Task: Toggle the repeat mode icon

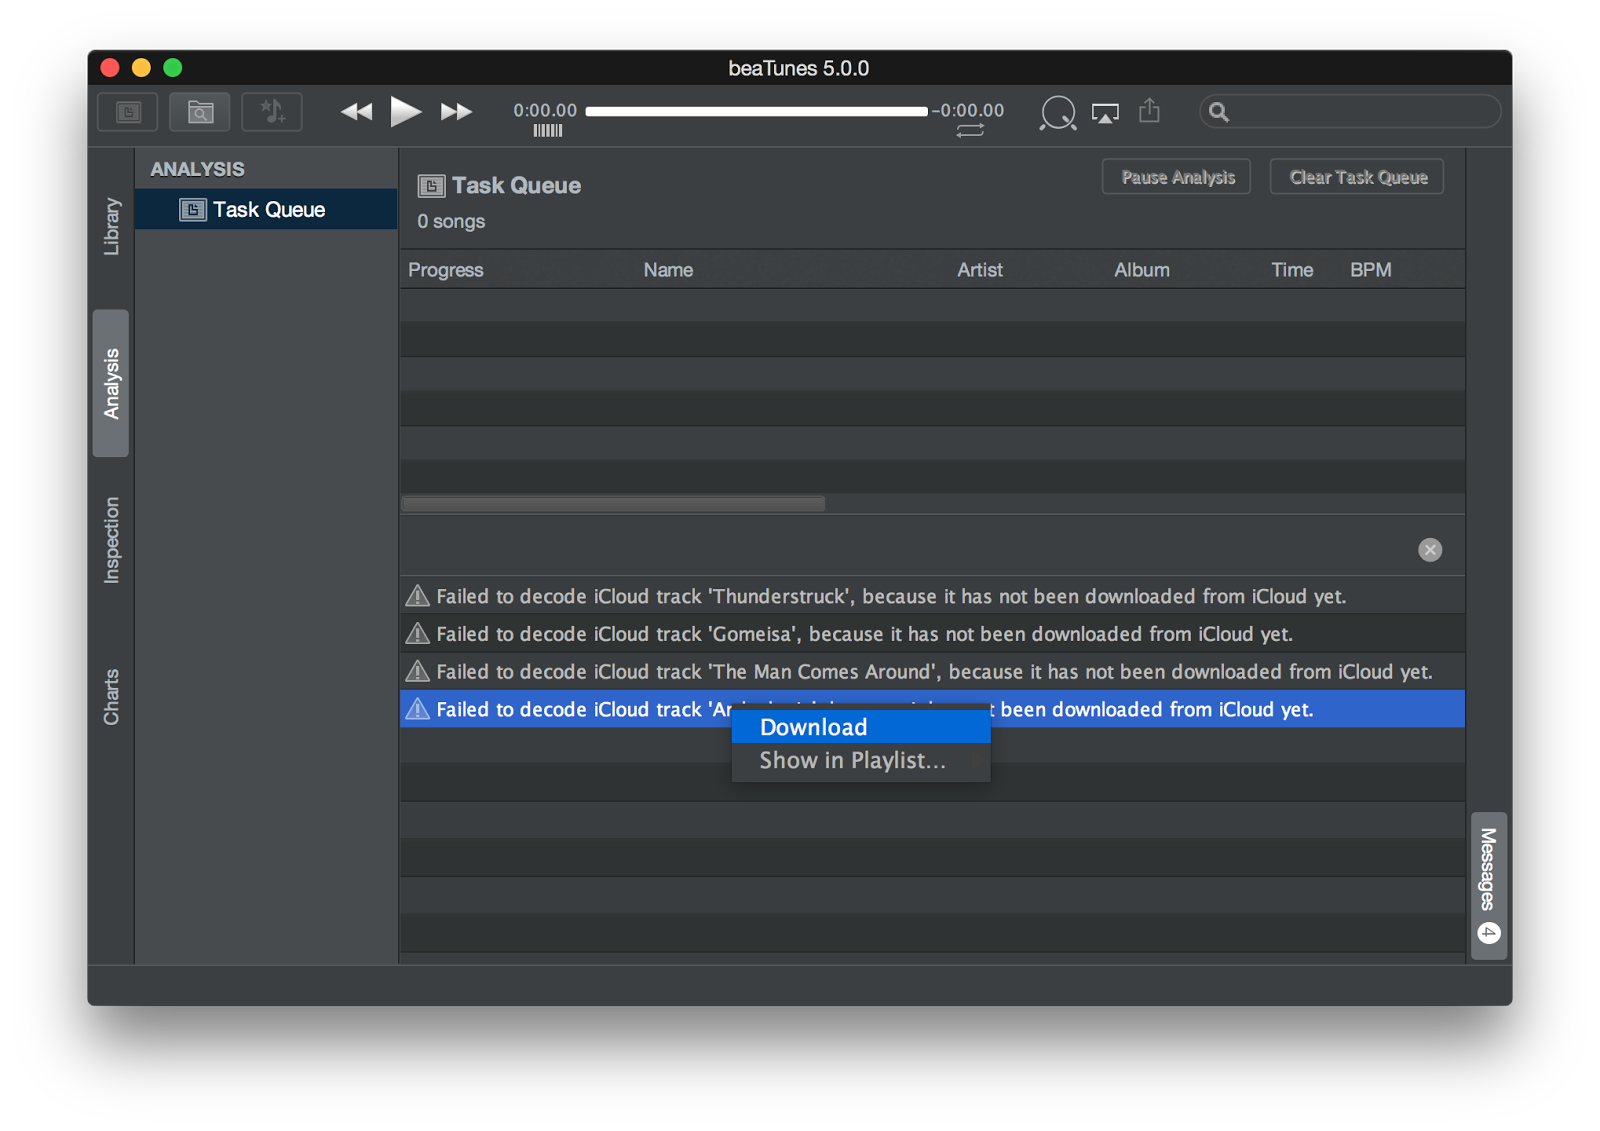Action: (969, 131)
